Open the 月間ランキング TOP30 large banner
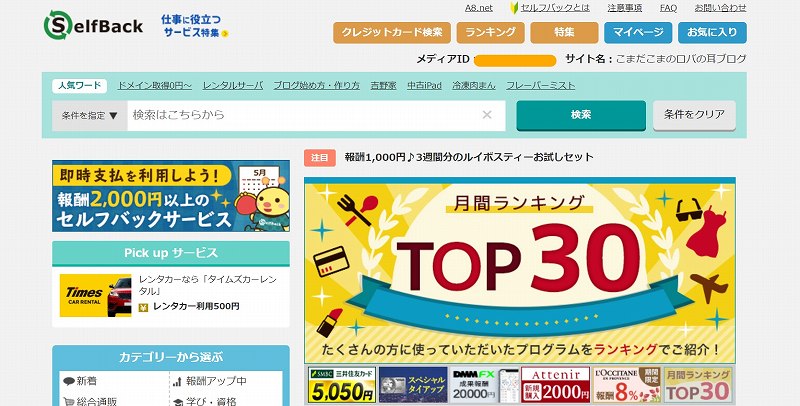 tap(520, 270)
